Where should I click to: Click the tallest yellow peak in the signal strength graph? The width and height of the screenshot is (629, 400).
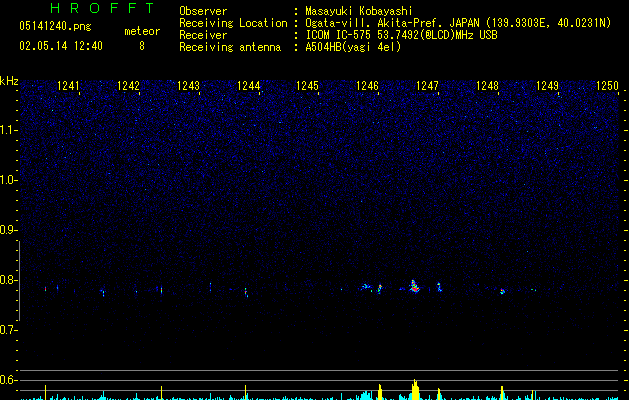point(415,389)
